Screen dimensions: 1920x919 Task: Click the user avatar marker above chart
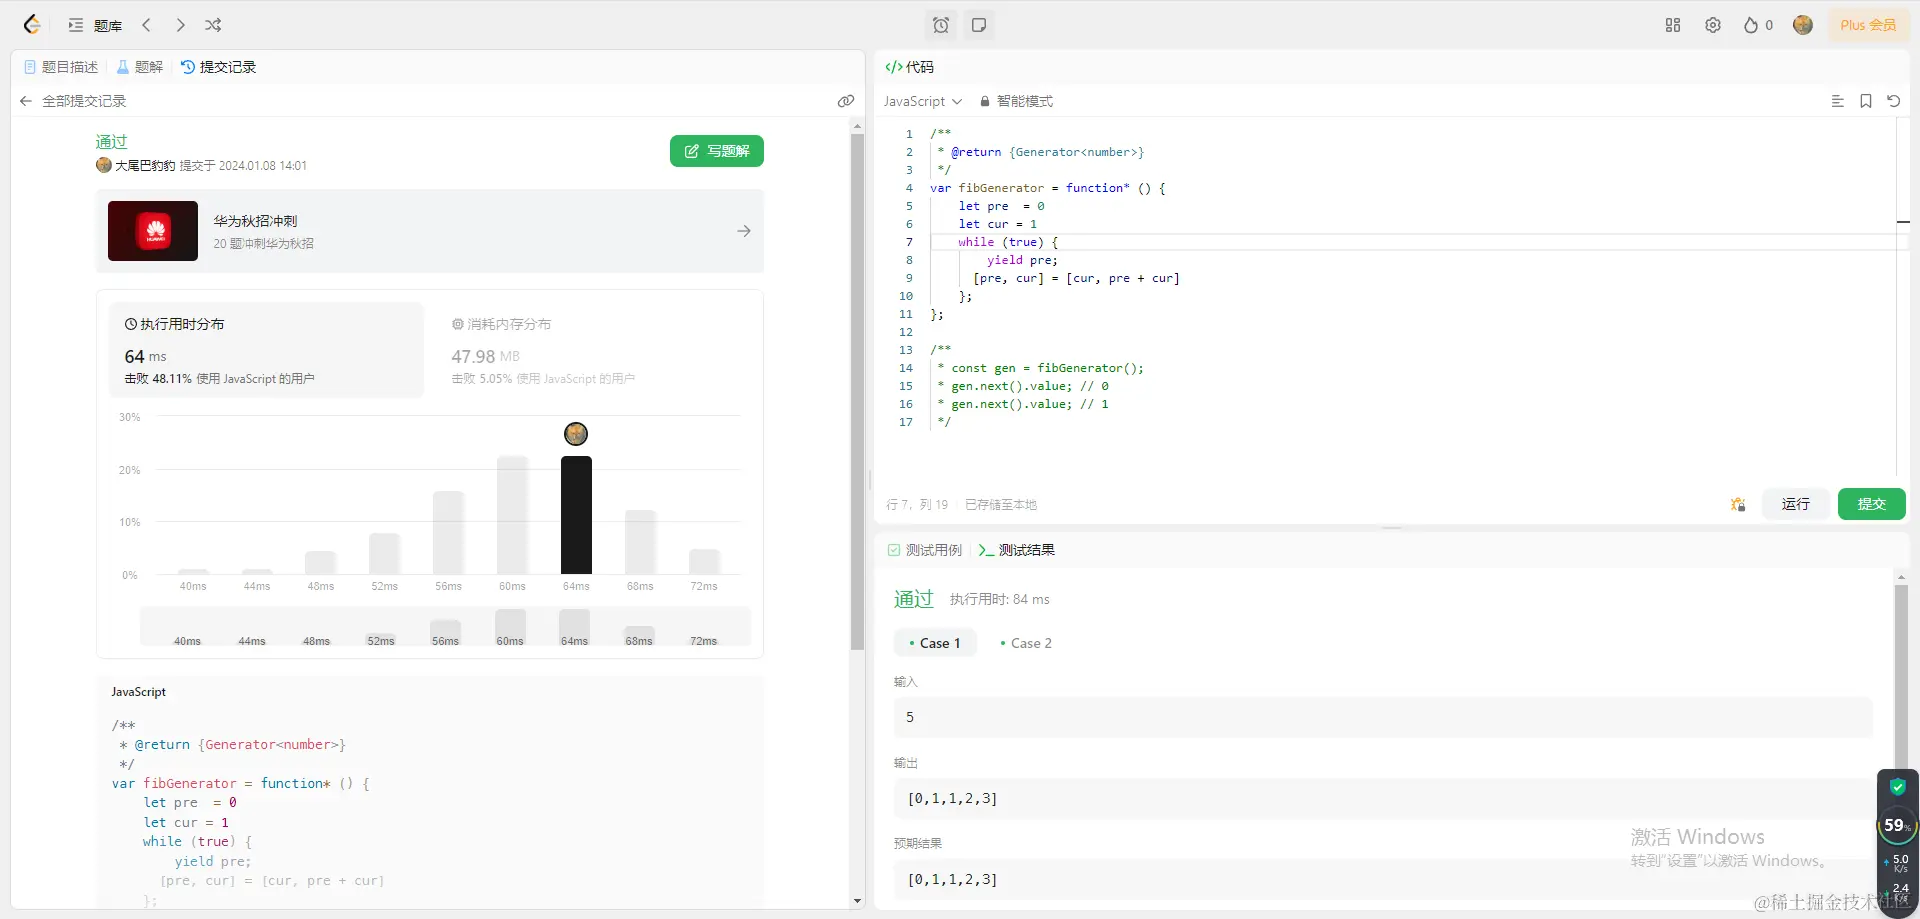coord(576,434)
